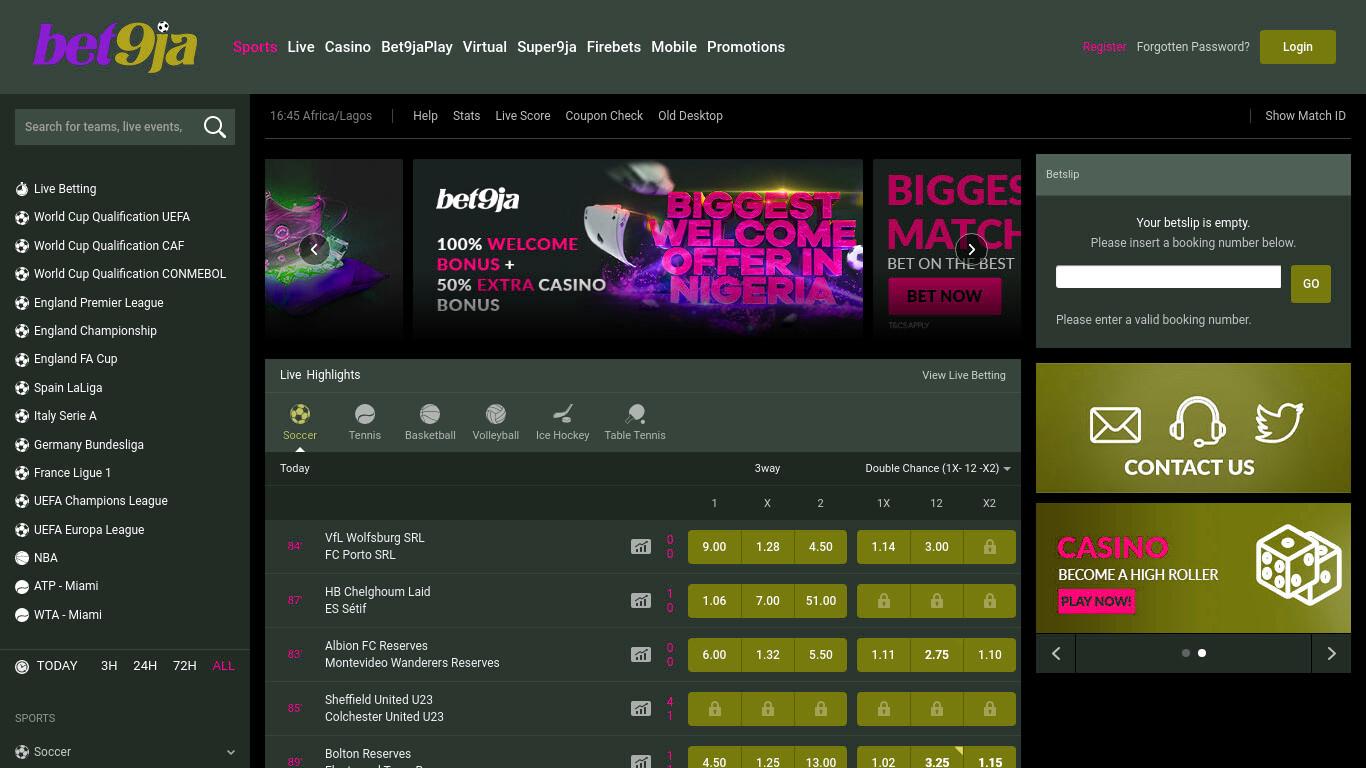
Task: Open the Firebets menu item
Action: tap(614, 47)
